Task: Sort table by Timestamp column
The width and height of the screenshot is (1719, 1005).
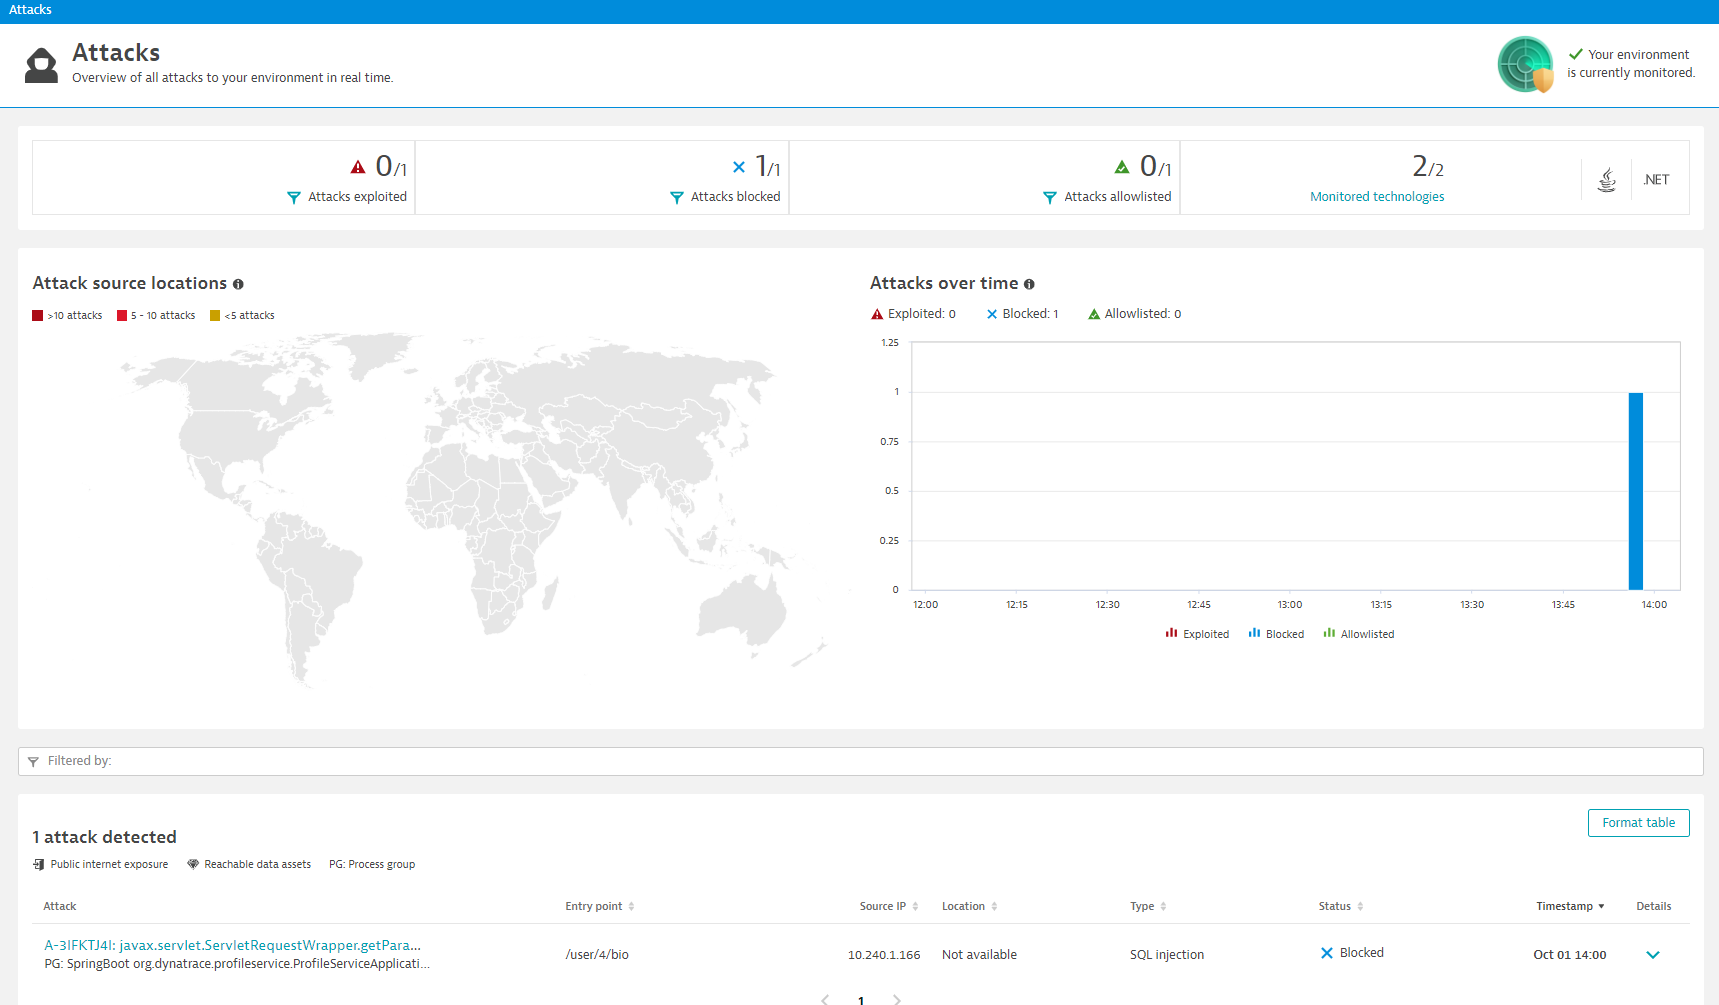Action: [x=1570, y=906]
